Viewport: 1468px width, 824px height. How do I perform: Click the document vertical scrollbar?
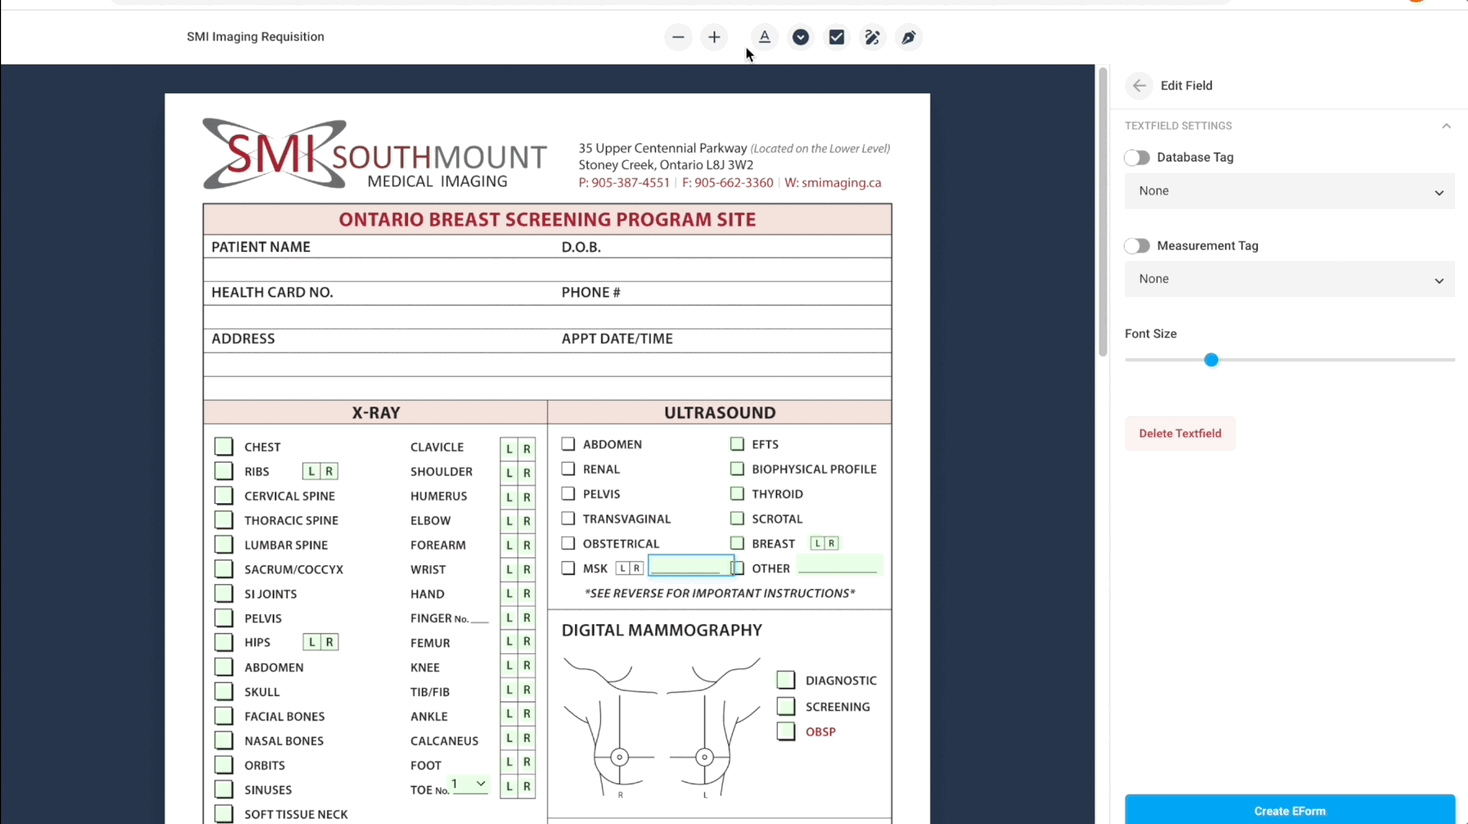pyautogui.click(x=1103, y=212)
